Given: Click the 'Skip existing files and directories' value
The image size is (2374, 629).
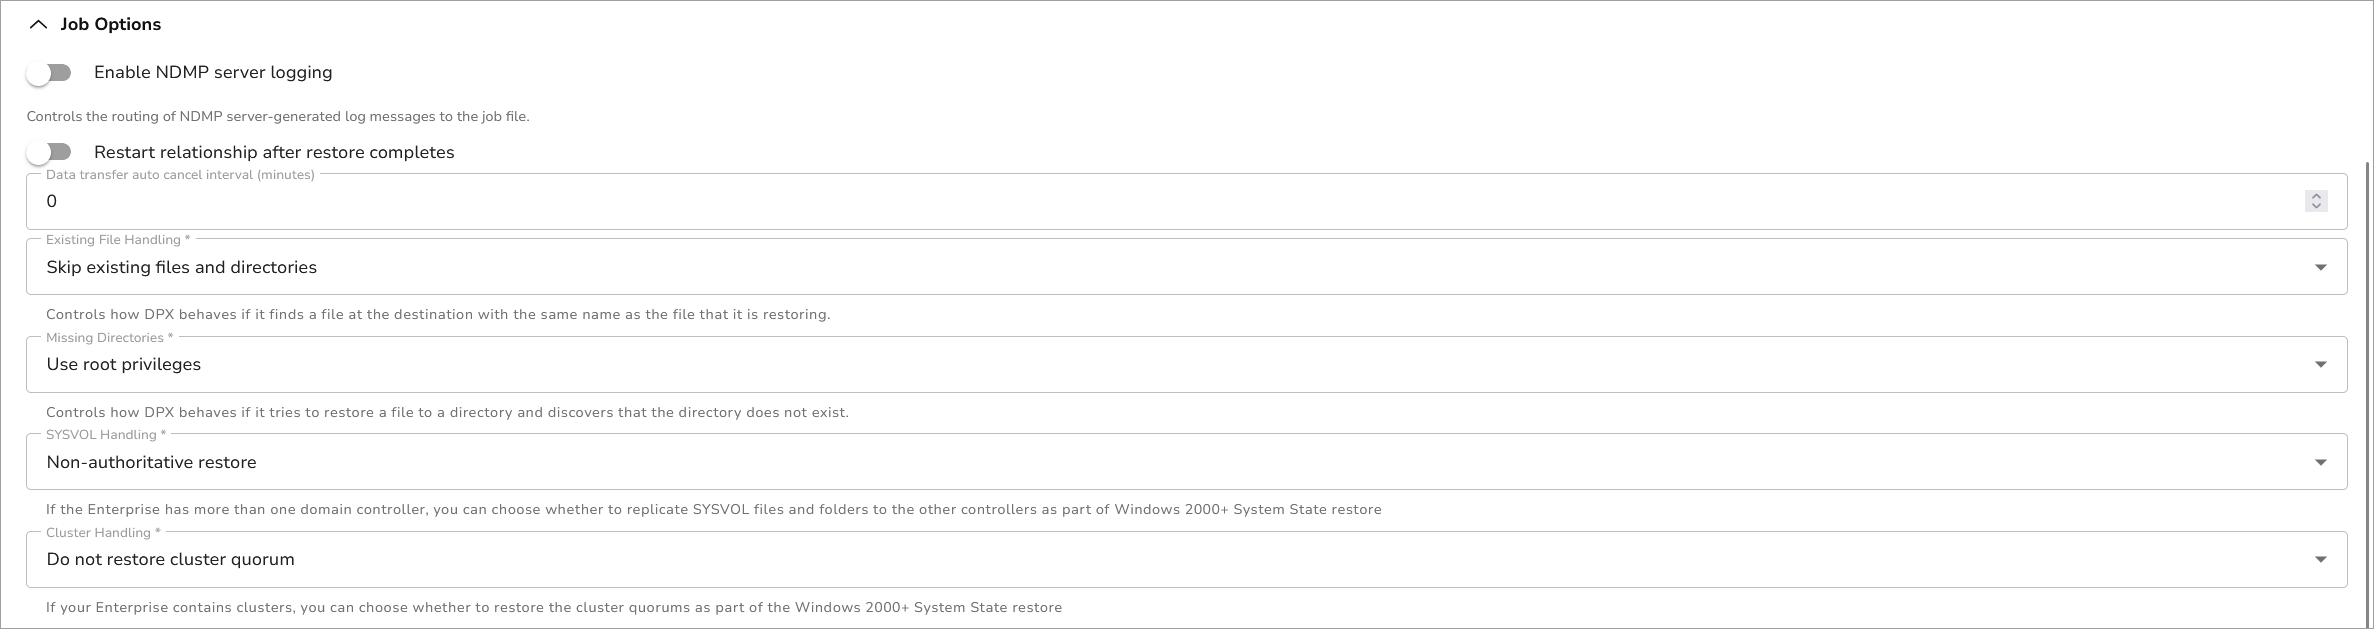Looking at the screenshot, I should (181, 267).
